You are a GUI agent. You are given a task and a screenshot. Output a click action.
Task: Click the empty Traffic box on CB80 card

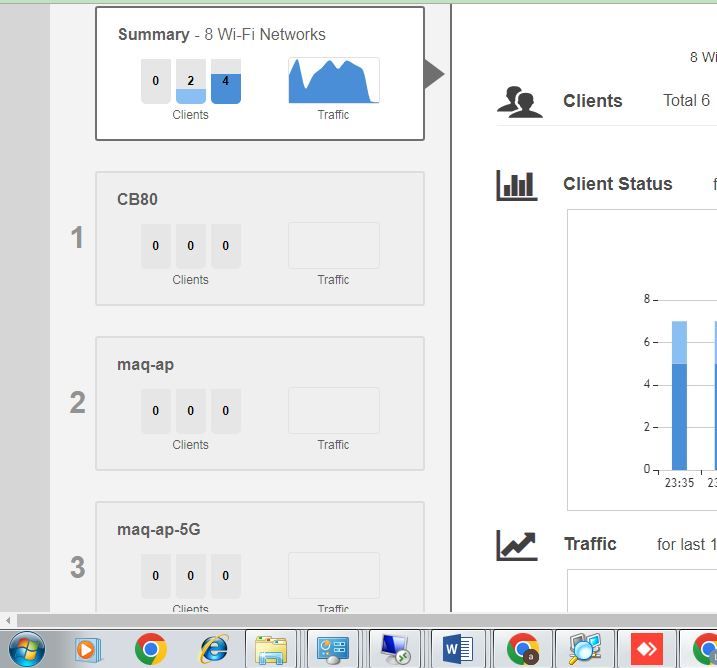coord(333,246)
